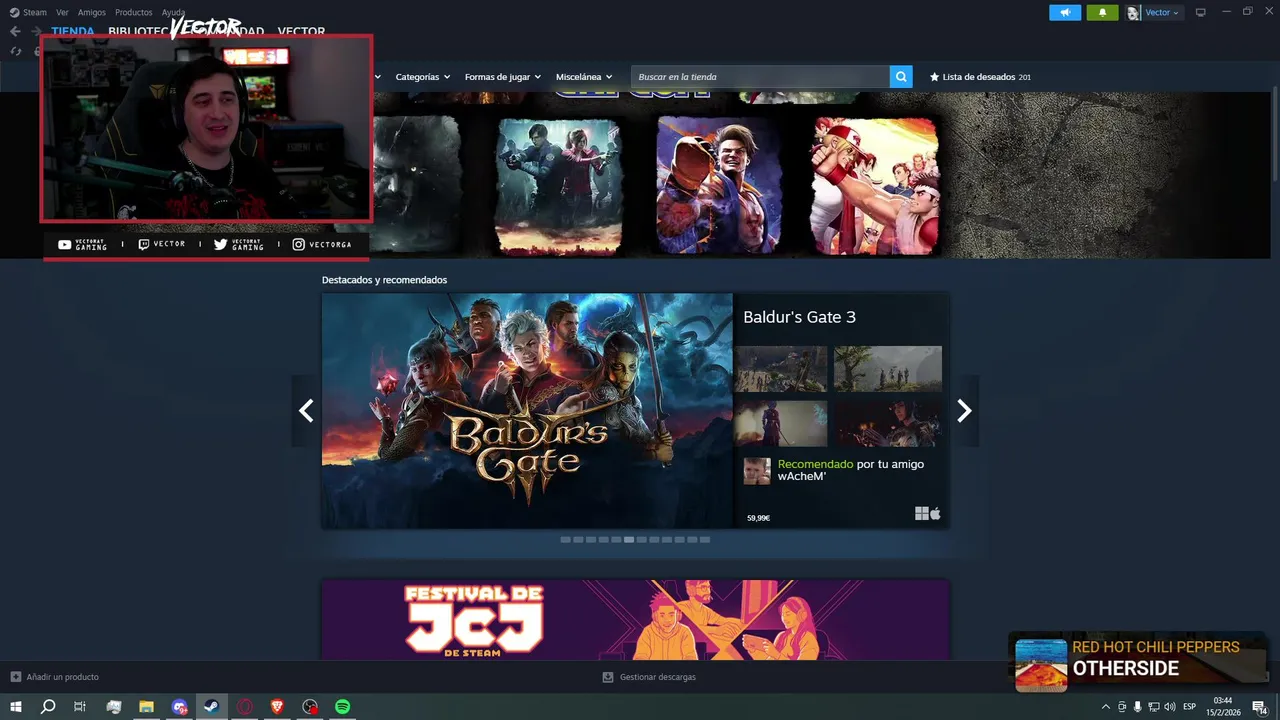
Task: Click the Recomendado por tu amigo text
Action: pos(851,470)
